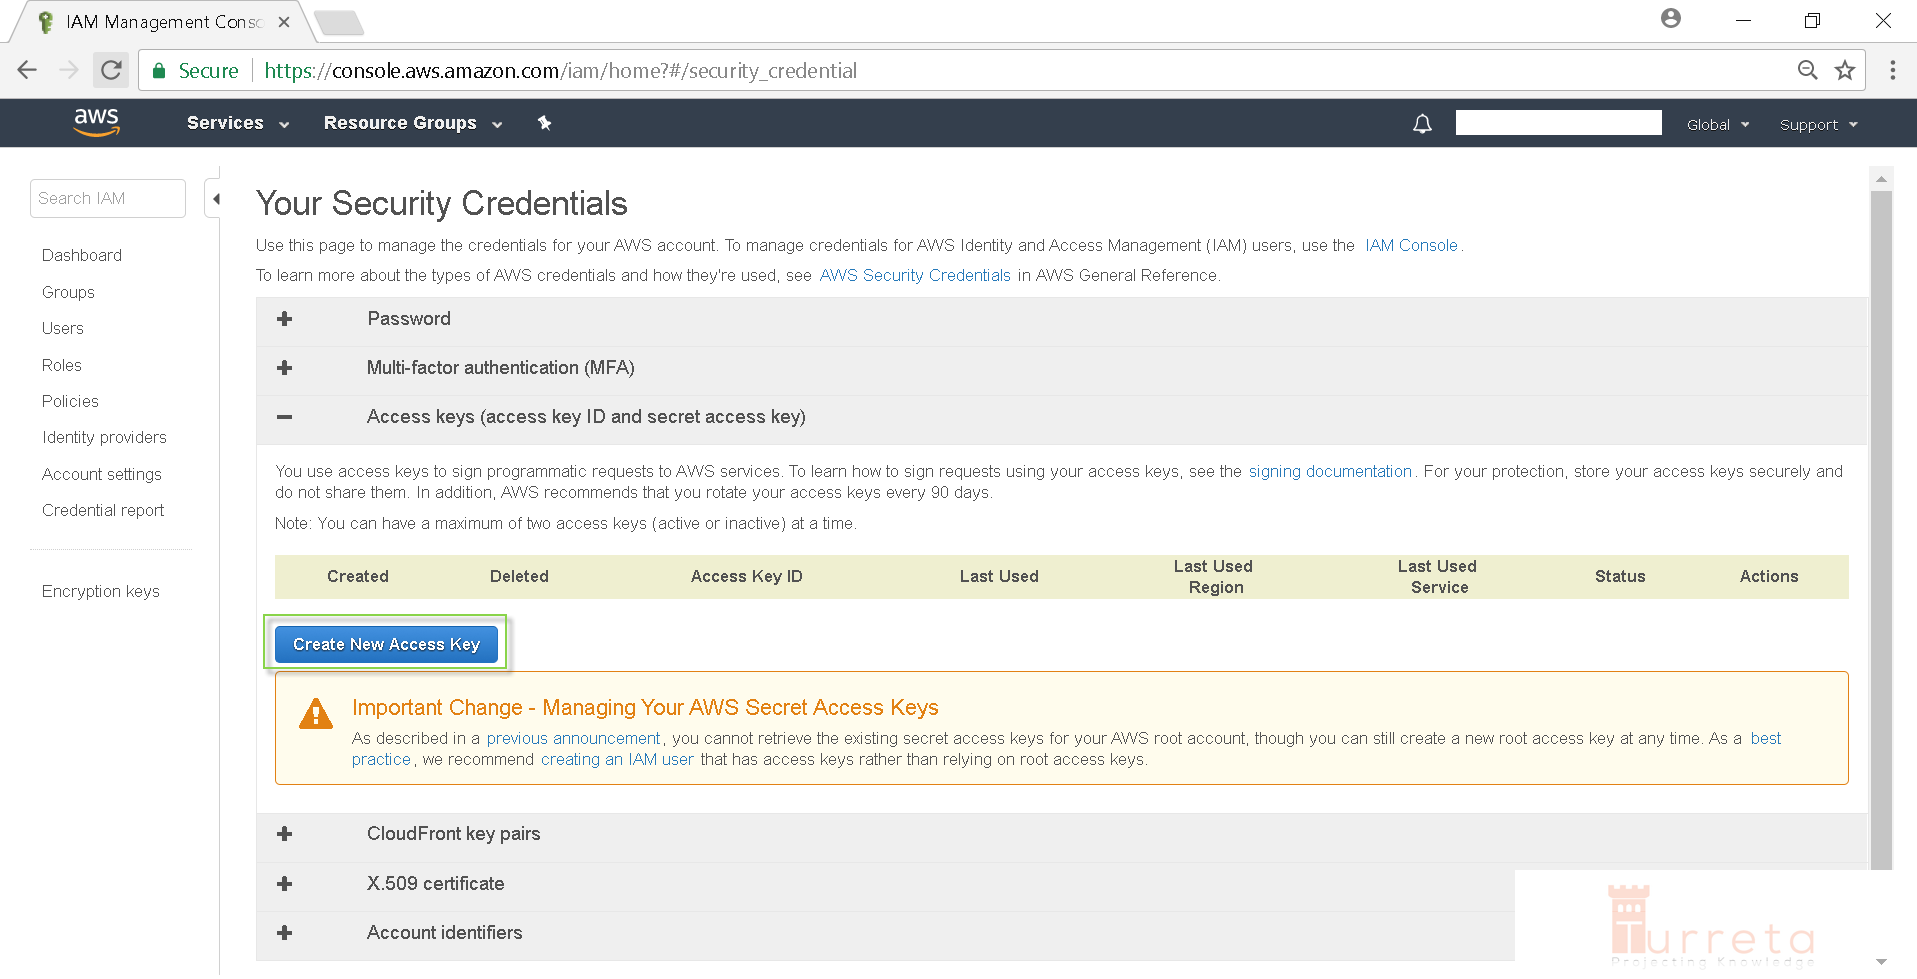Click the Actions column header
This screenshot has width=1917, height=979.
tap(1769, 576)
